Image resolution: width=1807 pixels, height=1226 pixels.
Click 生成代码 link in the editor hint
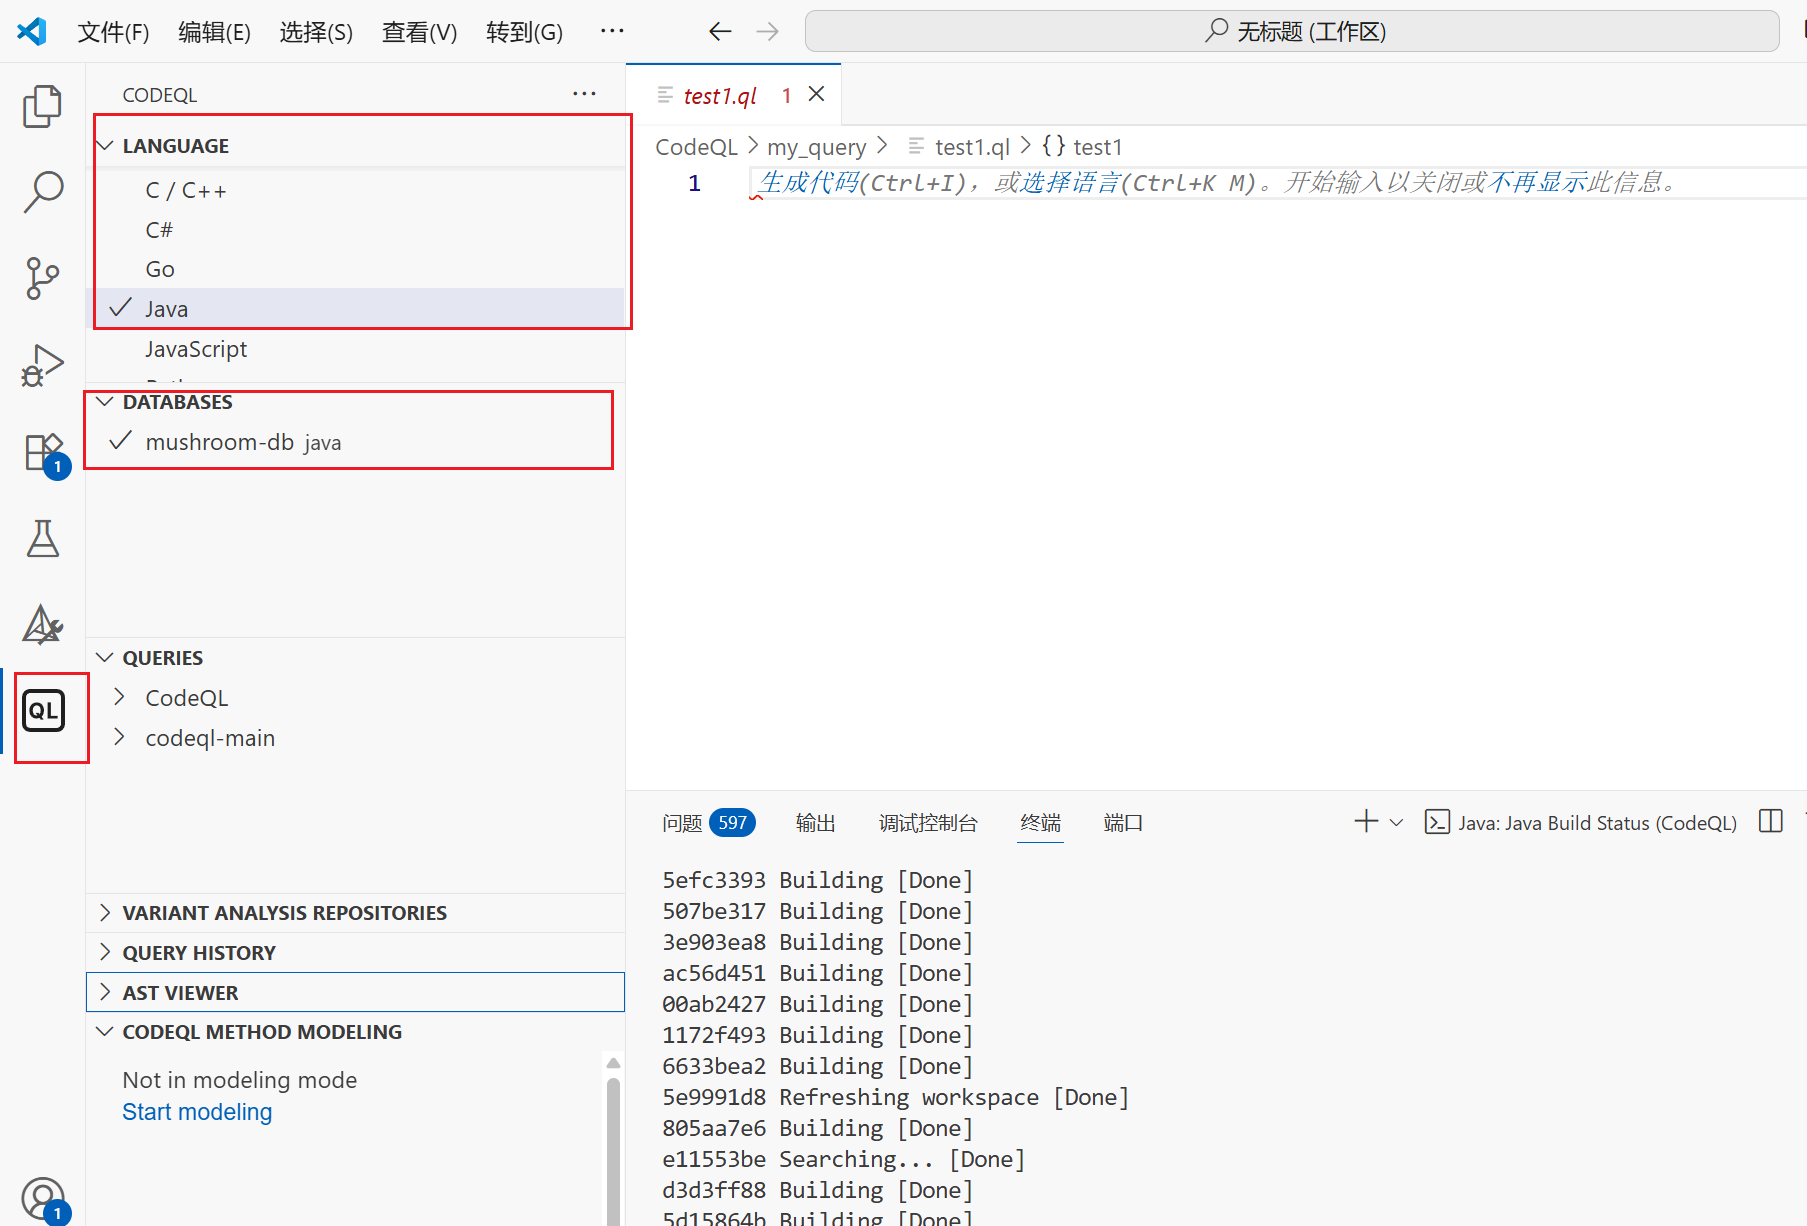click(808, 183)
